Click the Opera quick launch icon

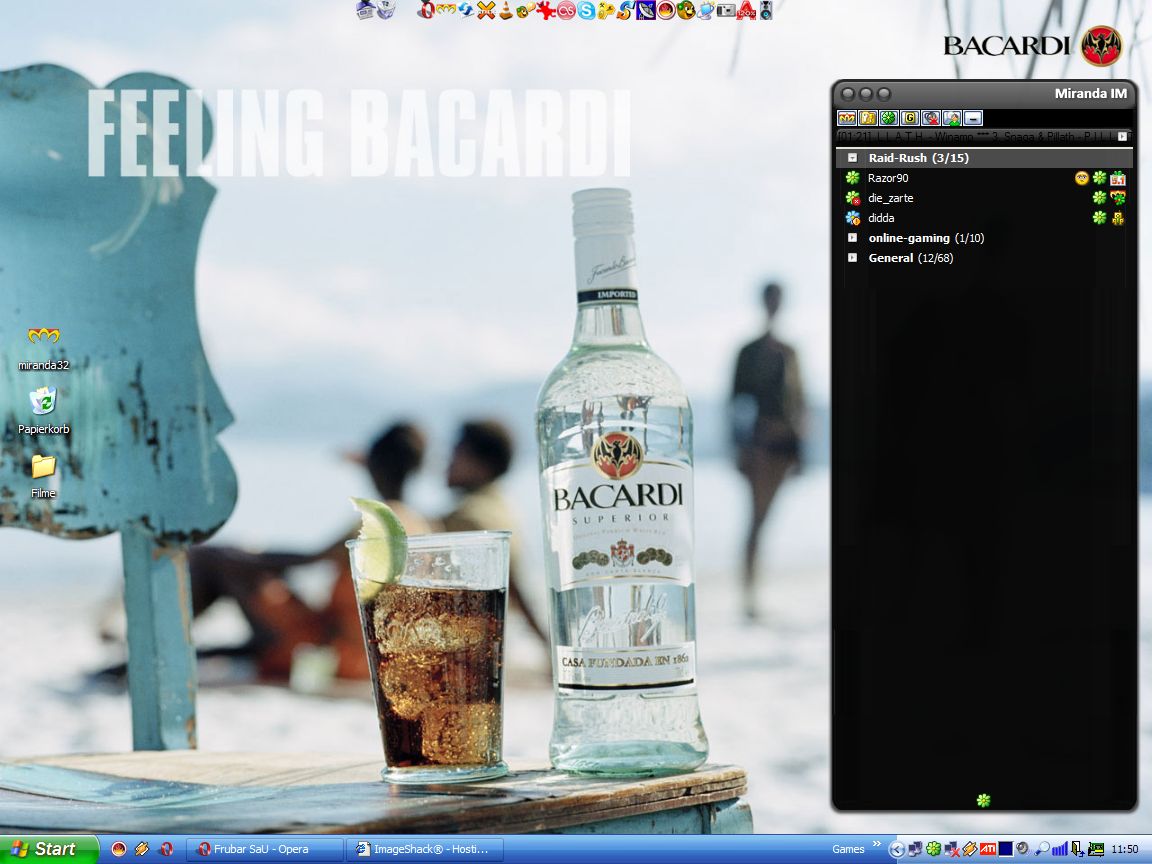[165, 849]
